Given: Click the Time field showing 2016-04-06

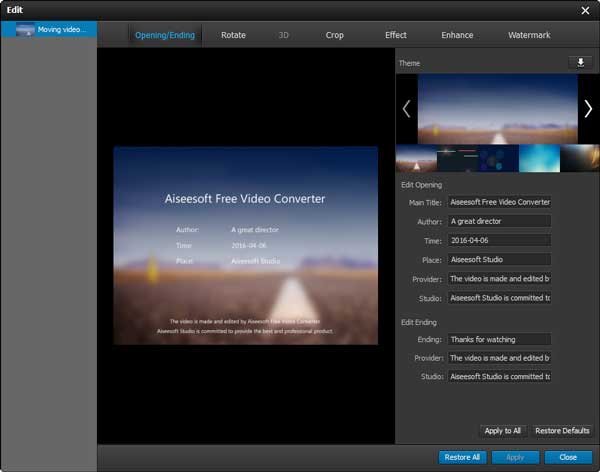Looking at the screenshot, I should click(x=499, y=240).
